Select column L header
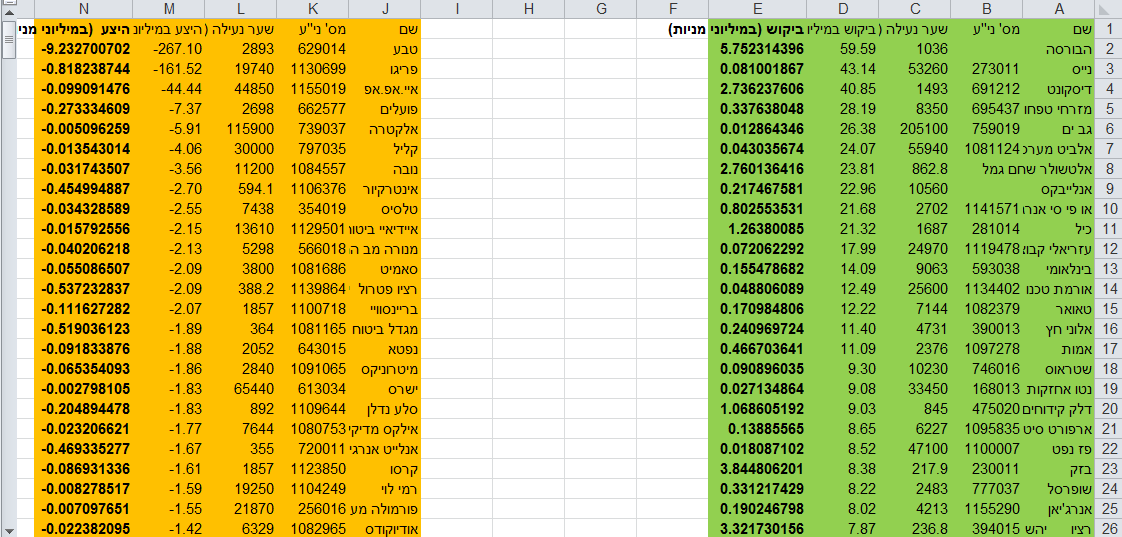1122x537 pixels. [240, 9]
